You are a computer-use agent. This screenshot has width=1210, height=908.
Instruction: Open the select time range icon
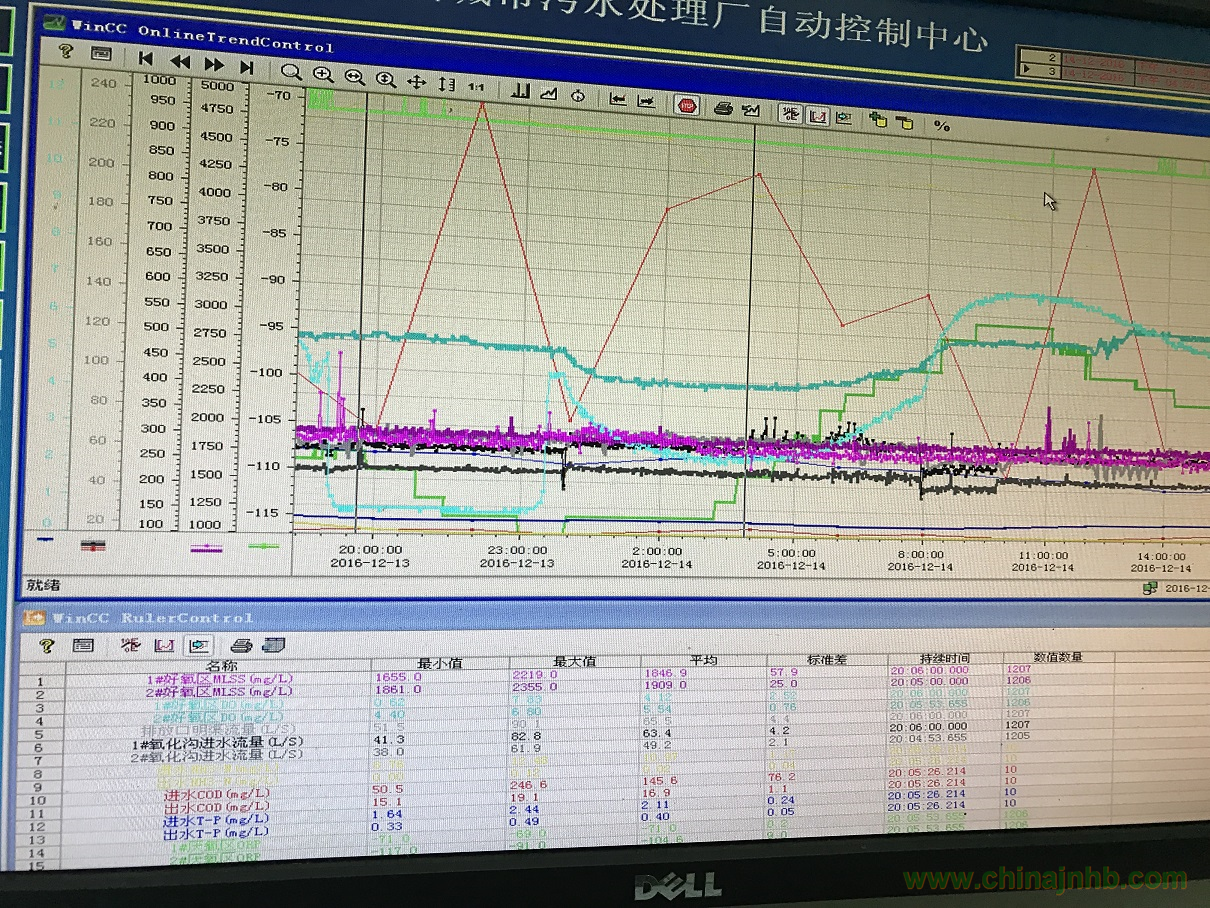(x=578, y=95)
